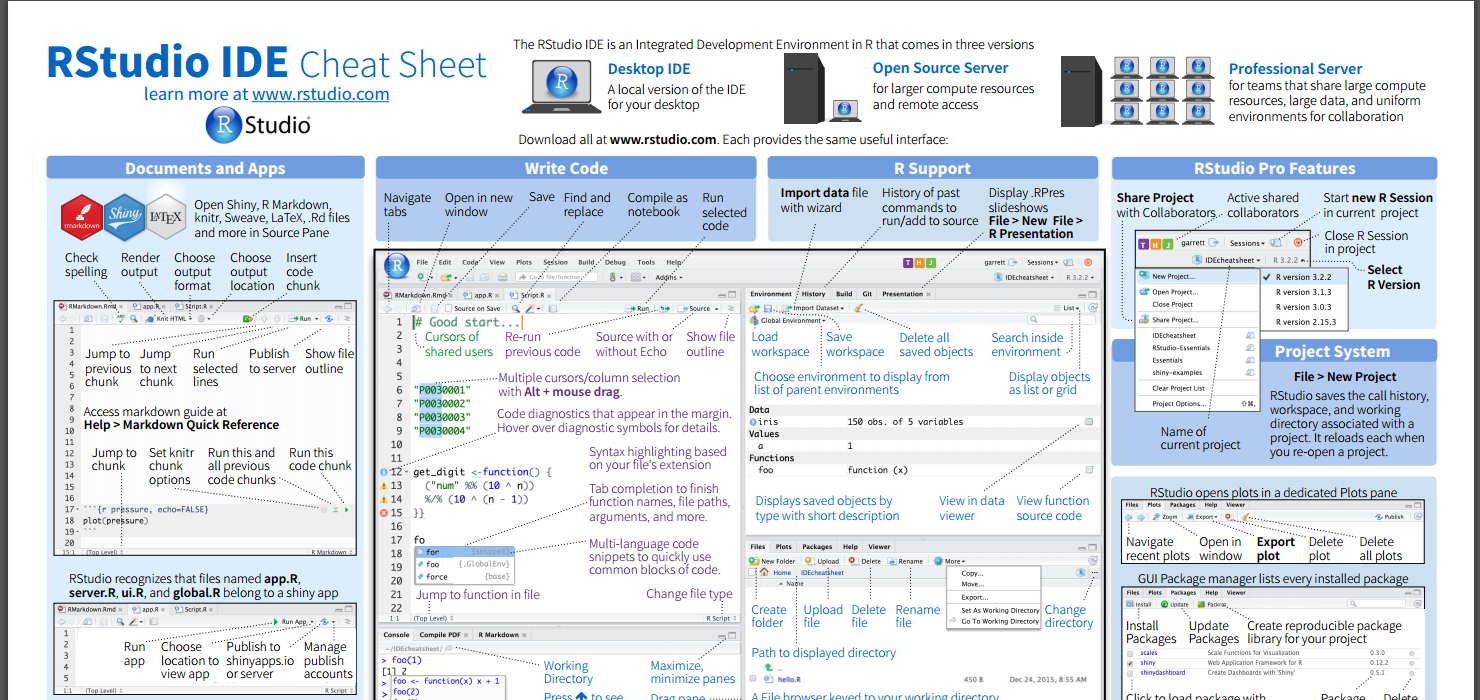Click the Run button in Script.R toolbar

coord(637,308)
